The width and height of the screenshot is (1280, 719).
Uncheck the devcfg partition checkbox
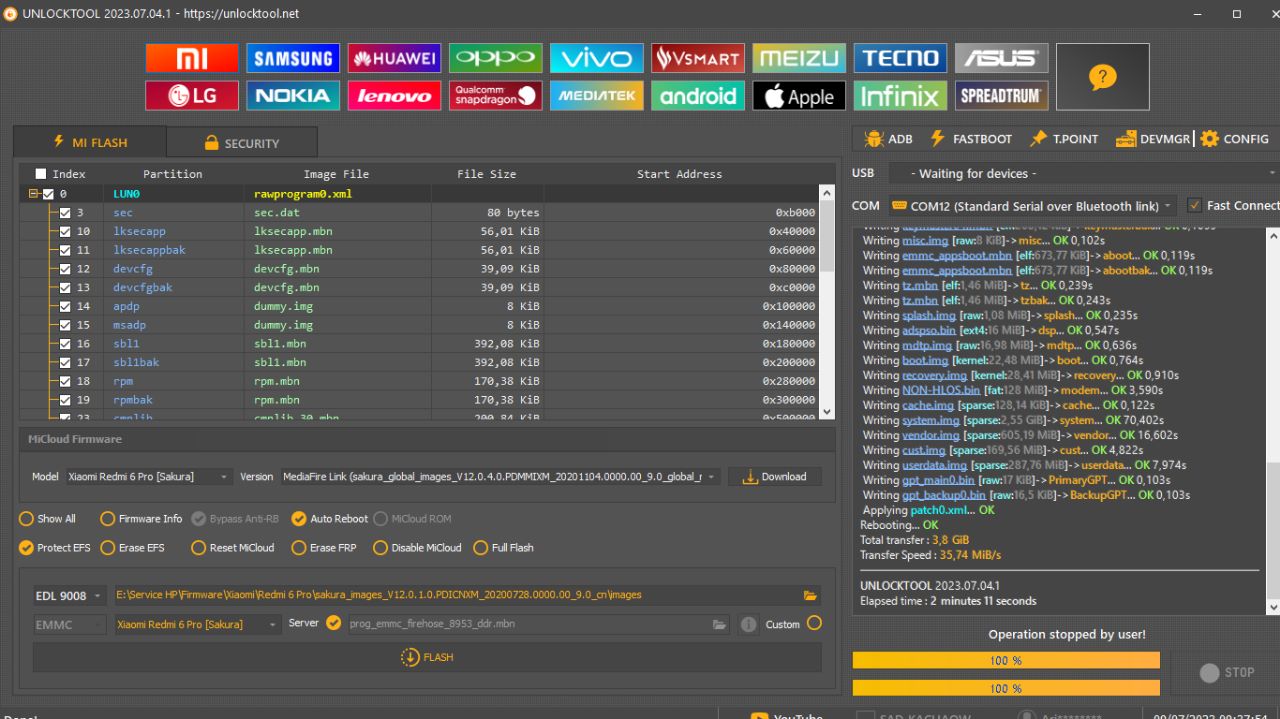point(65,269)
